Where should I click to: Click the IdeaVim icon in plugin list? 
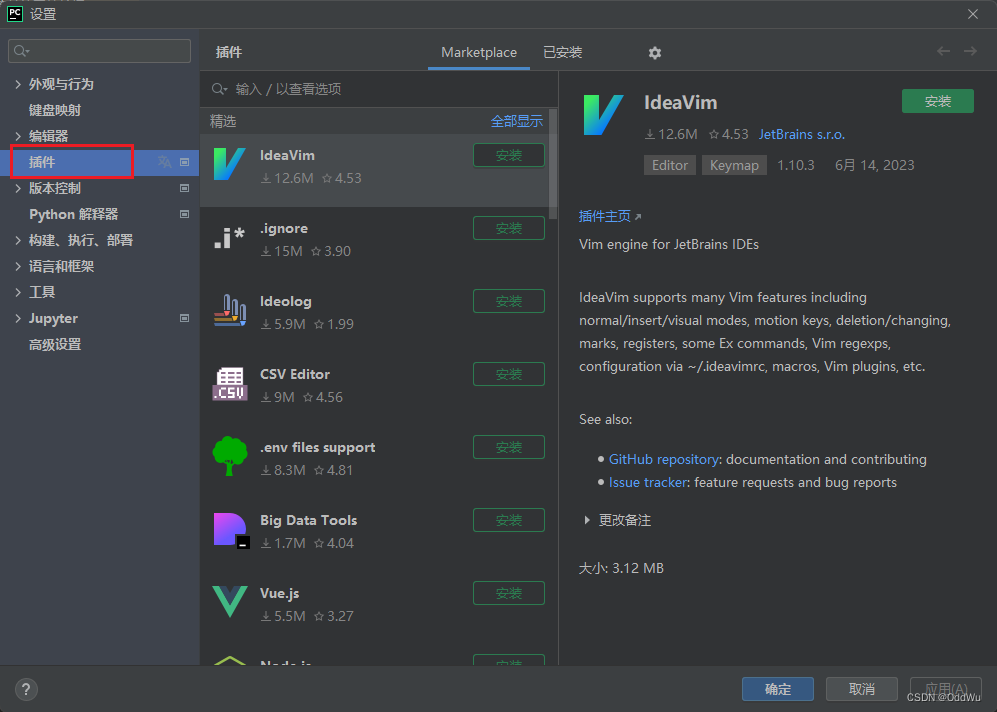point(230,164)
